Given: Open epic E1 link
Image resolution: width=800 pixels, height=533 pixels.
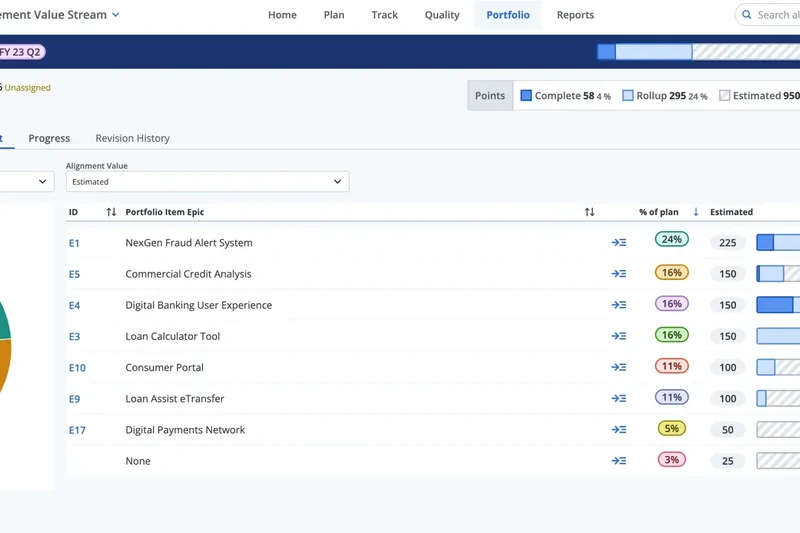Looking at the screenshot, I should pos(74,243).
